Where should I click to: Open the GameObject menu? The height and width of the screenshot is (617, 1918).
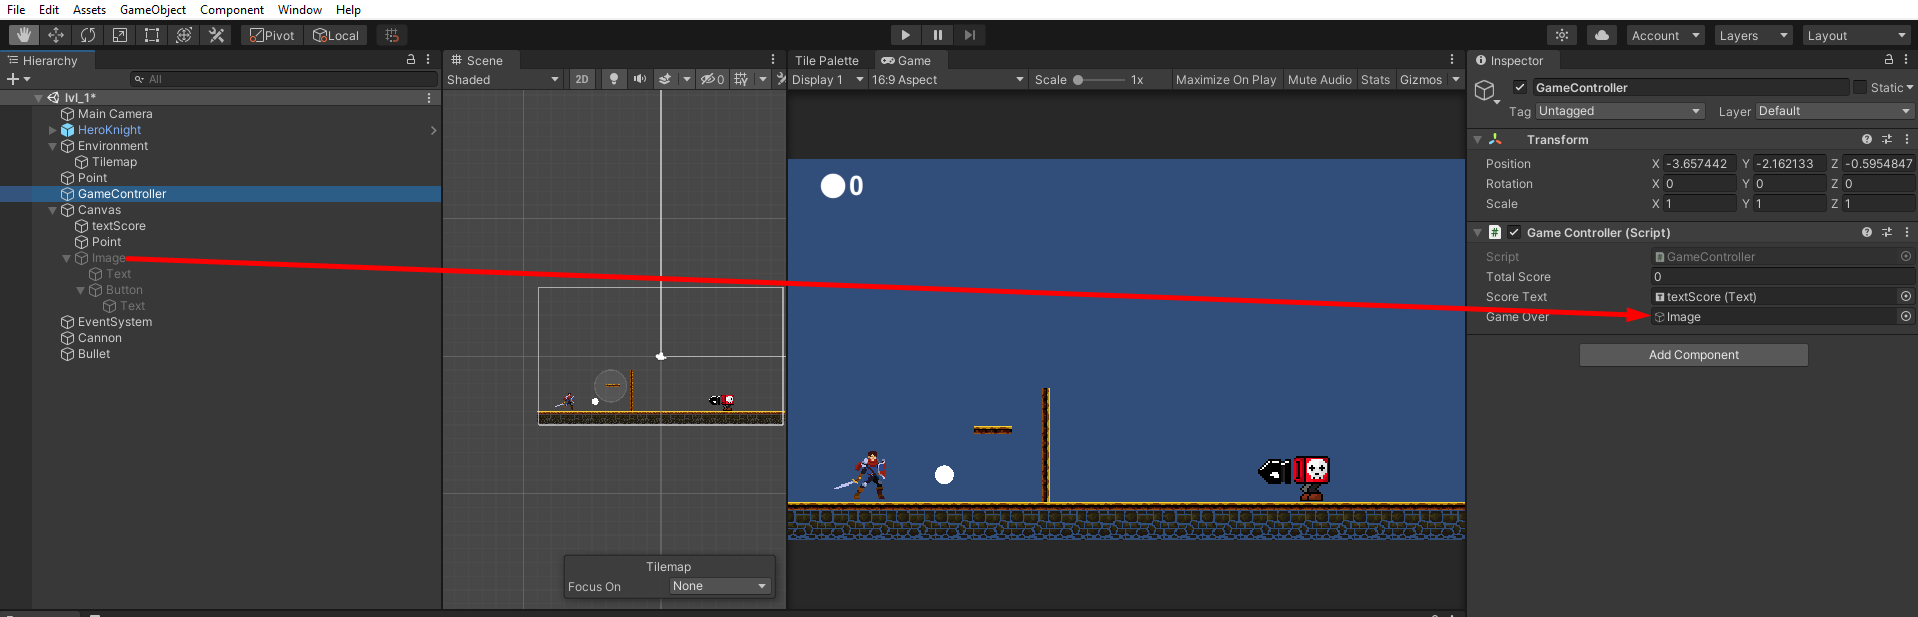(153, 9)
